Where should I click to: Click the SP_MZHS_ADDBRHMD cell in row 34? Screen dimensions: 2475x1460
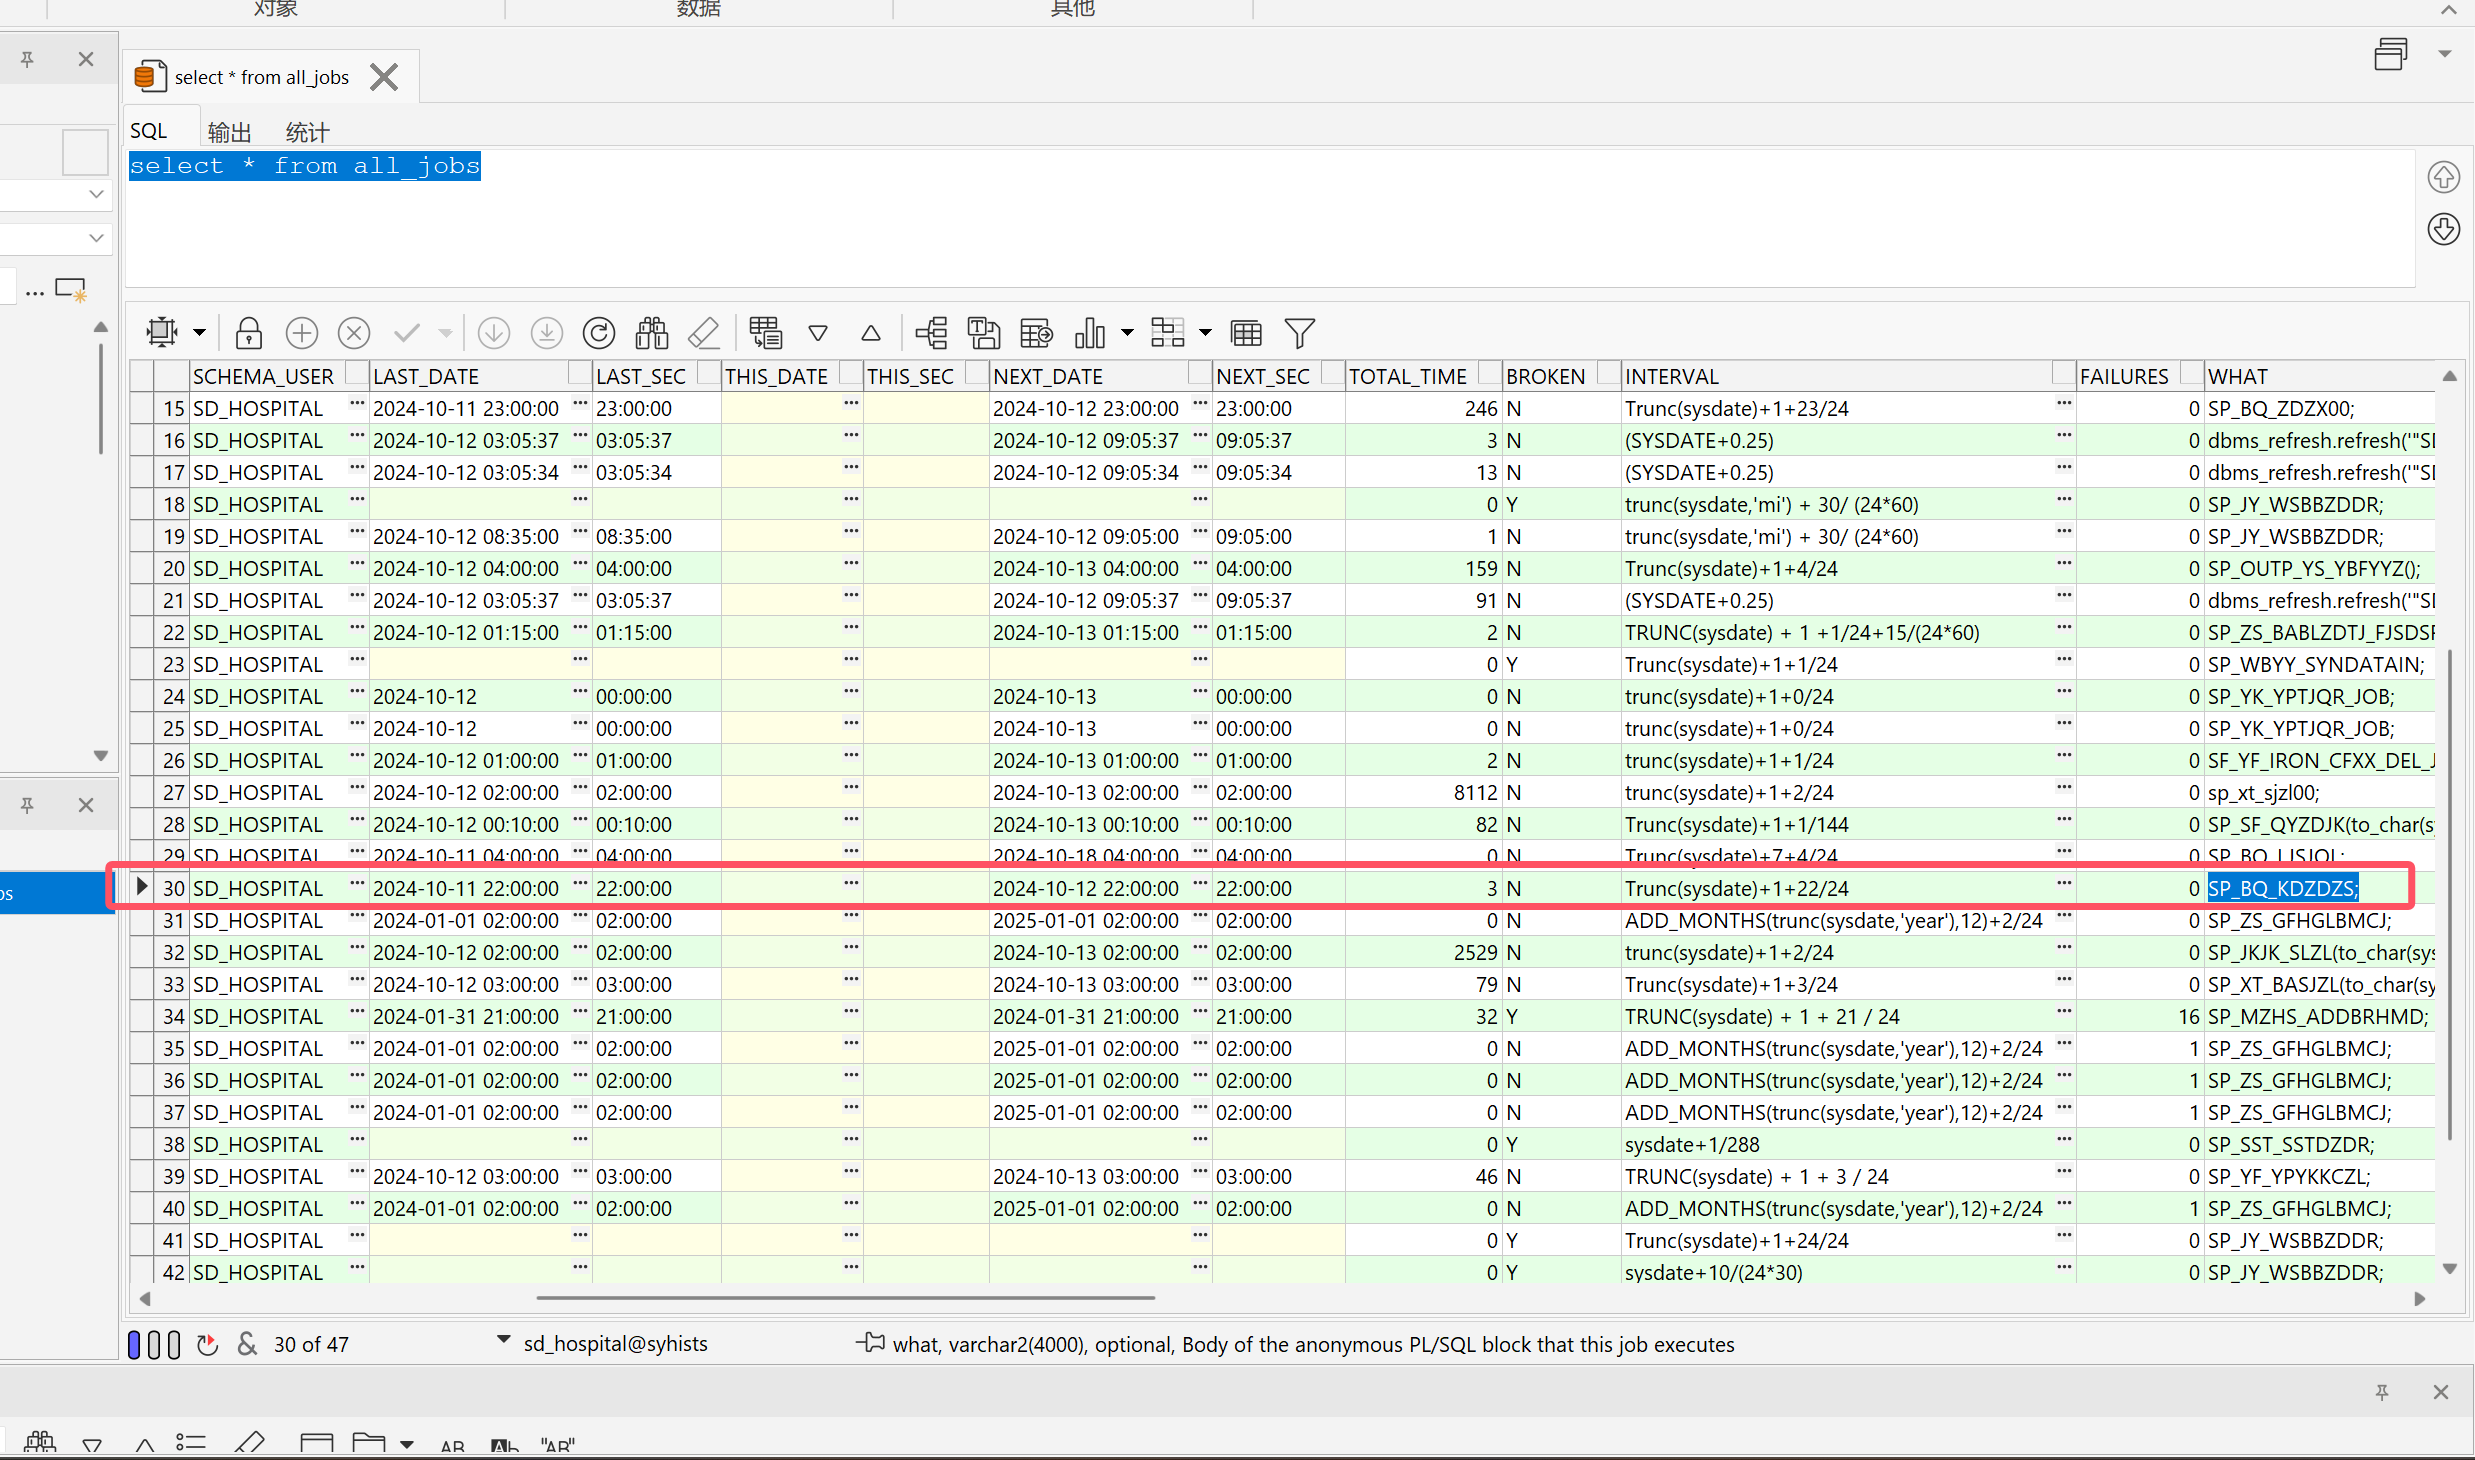point(2317,1016)
